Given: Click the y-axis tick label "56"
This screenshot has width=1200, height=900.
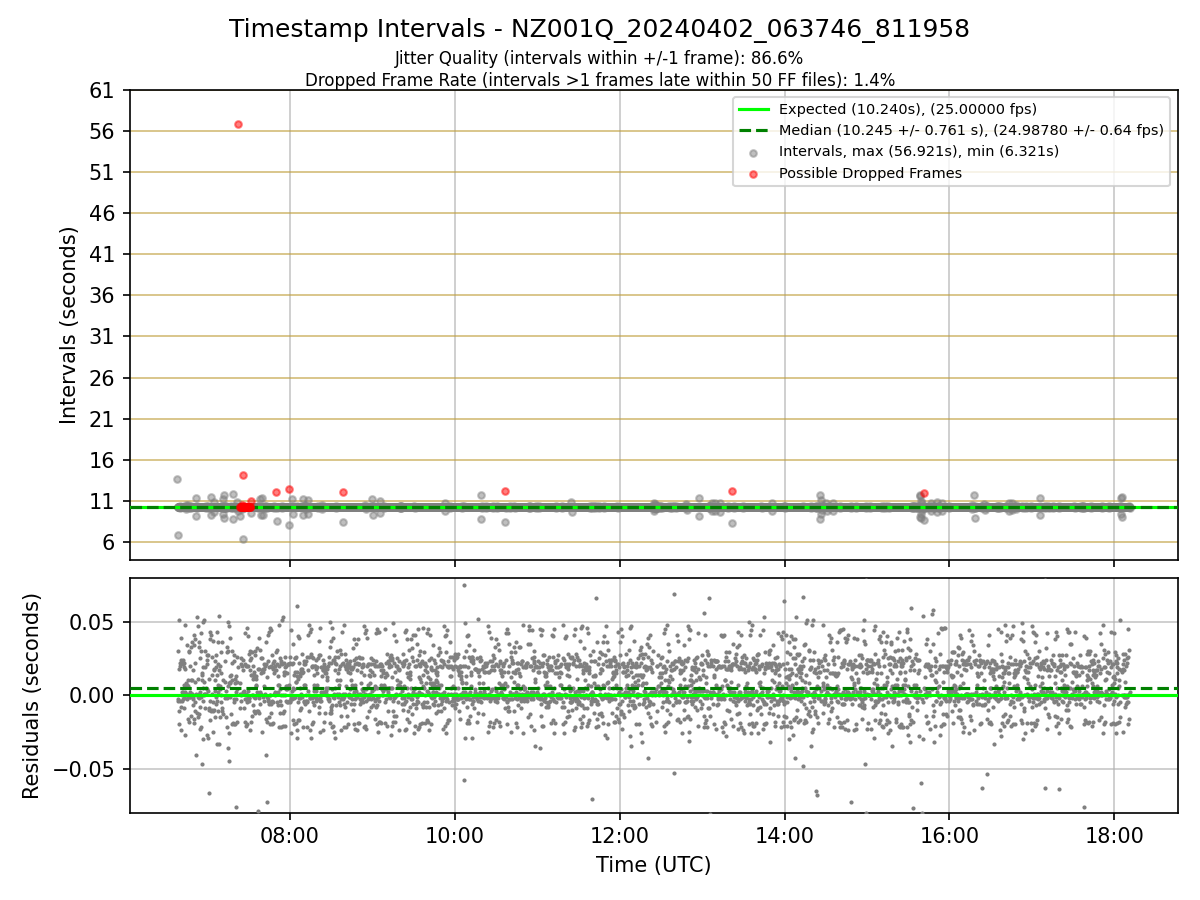Looking at the screenshot, I should pos(103,132).
